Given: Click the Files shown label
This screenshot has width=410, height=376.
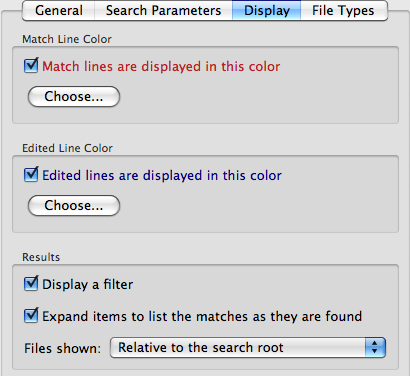Looking at the screenshot, I should [62, 348].
